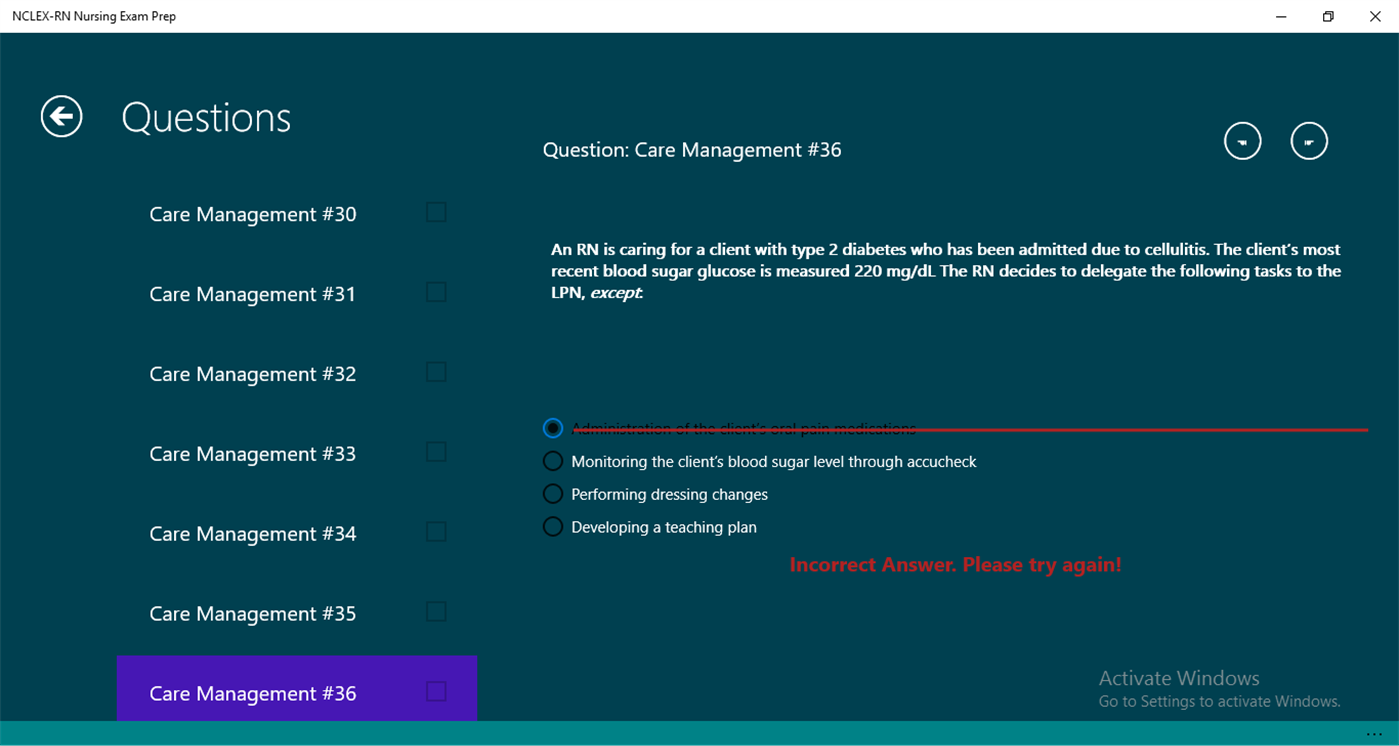Viewport: 1399px width, 746px height.
Task: Tick the checkbox beside Care Management #30
Action: tap(436, 212)
